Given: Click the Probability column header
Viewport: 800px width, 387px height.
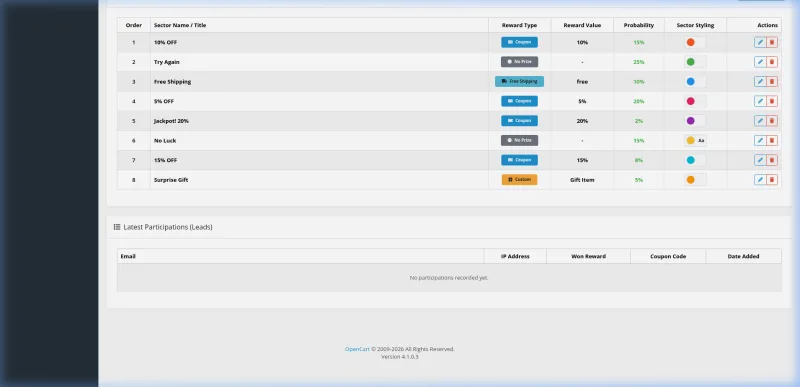Looking at the screenshot, I should pyautogui.click(x=639, y=25).
